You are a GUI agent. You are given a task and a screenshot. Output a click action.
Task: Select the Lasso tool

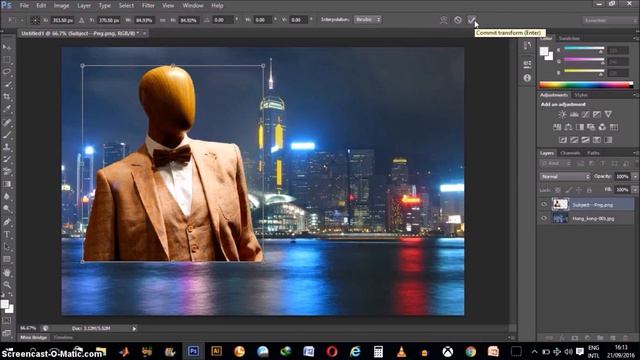tap(7, 72)
